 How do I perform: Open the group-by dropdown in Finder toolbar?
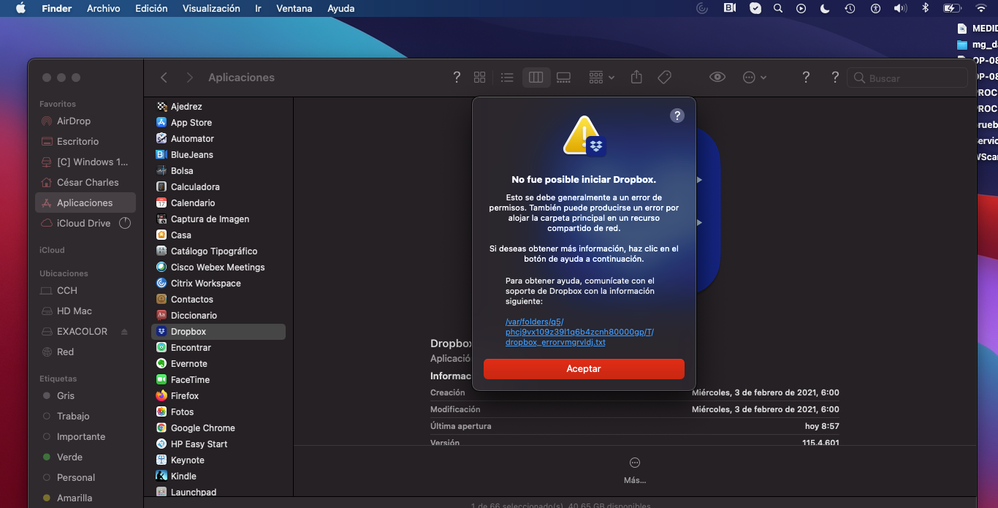(601, 77)
